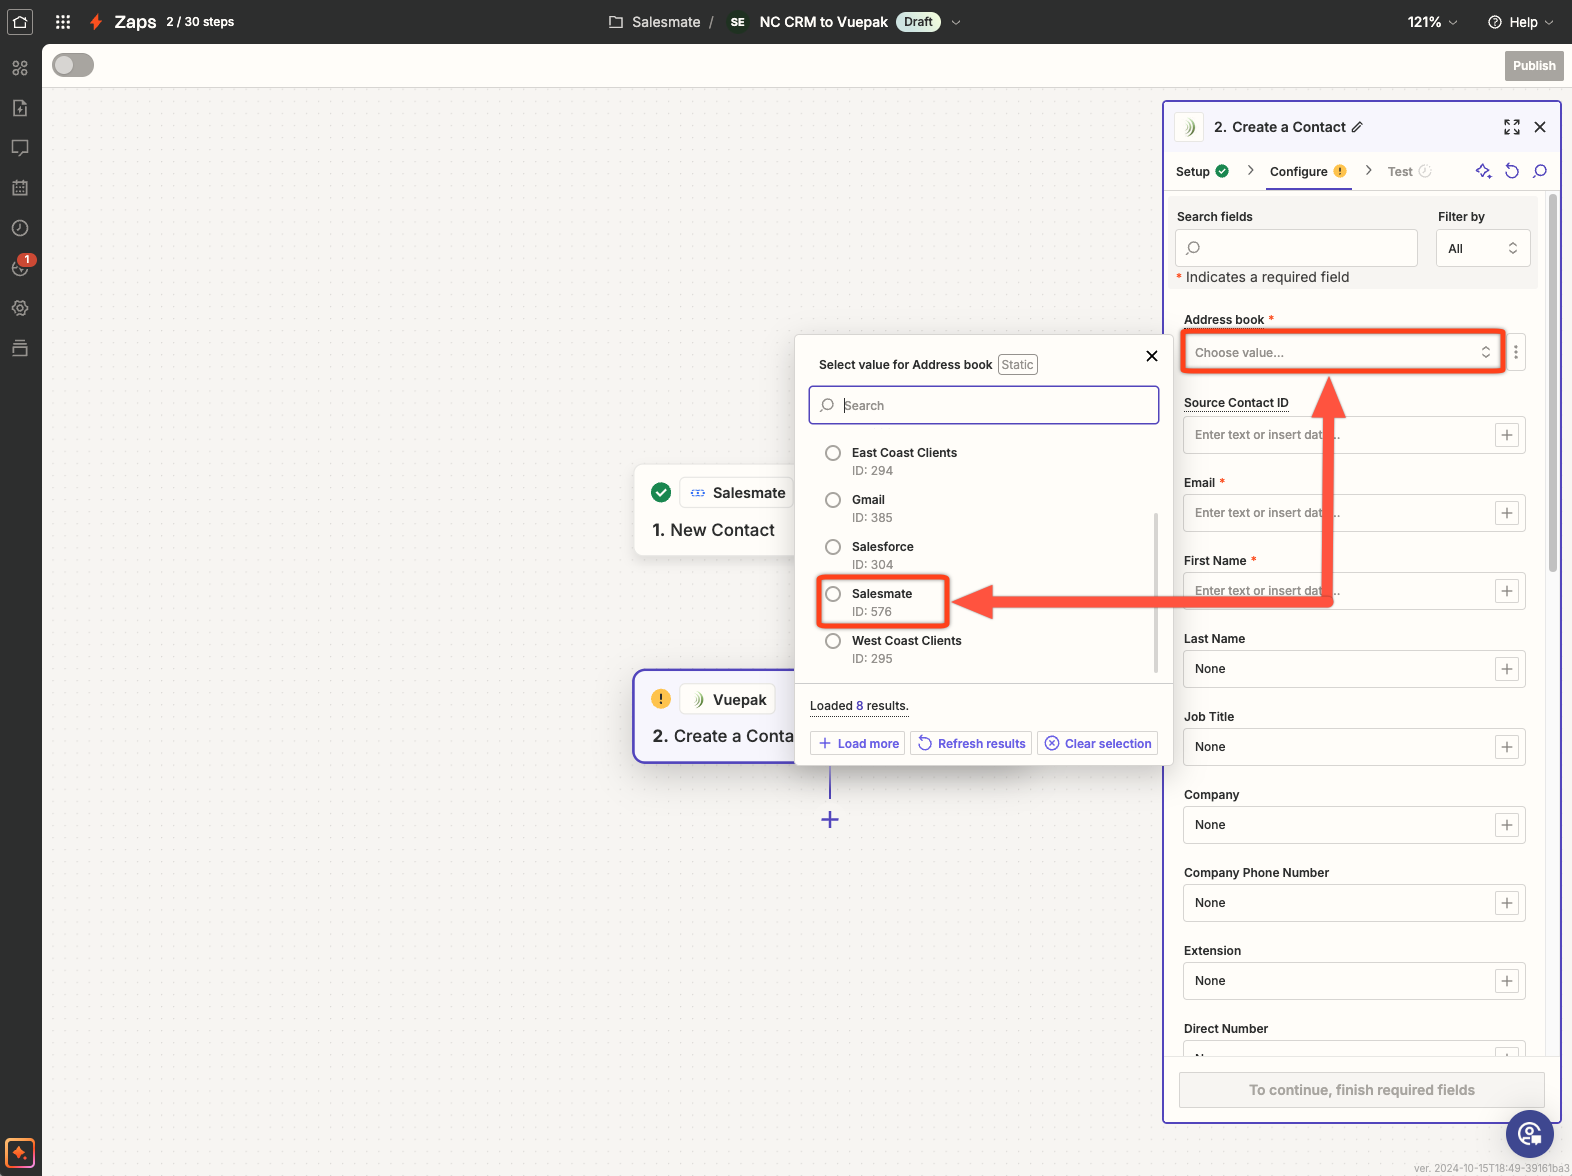Click the plus icon to add a step
1572x1176 pixels.
pyautogui.click(x=830, y=820)
